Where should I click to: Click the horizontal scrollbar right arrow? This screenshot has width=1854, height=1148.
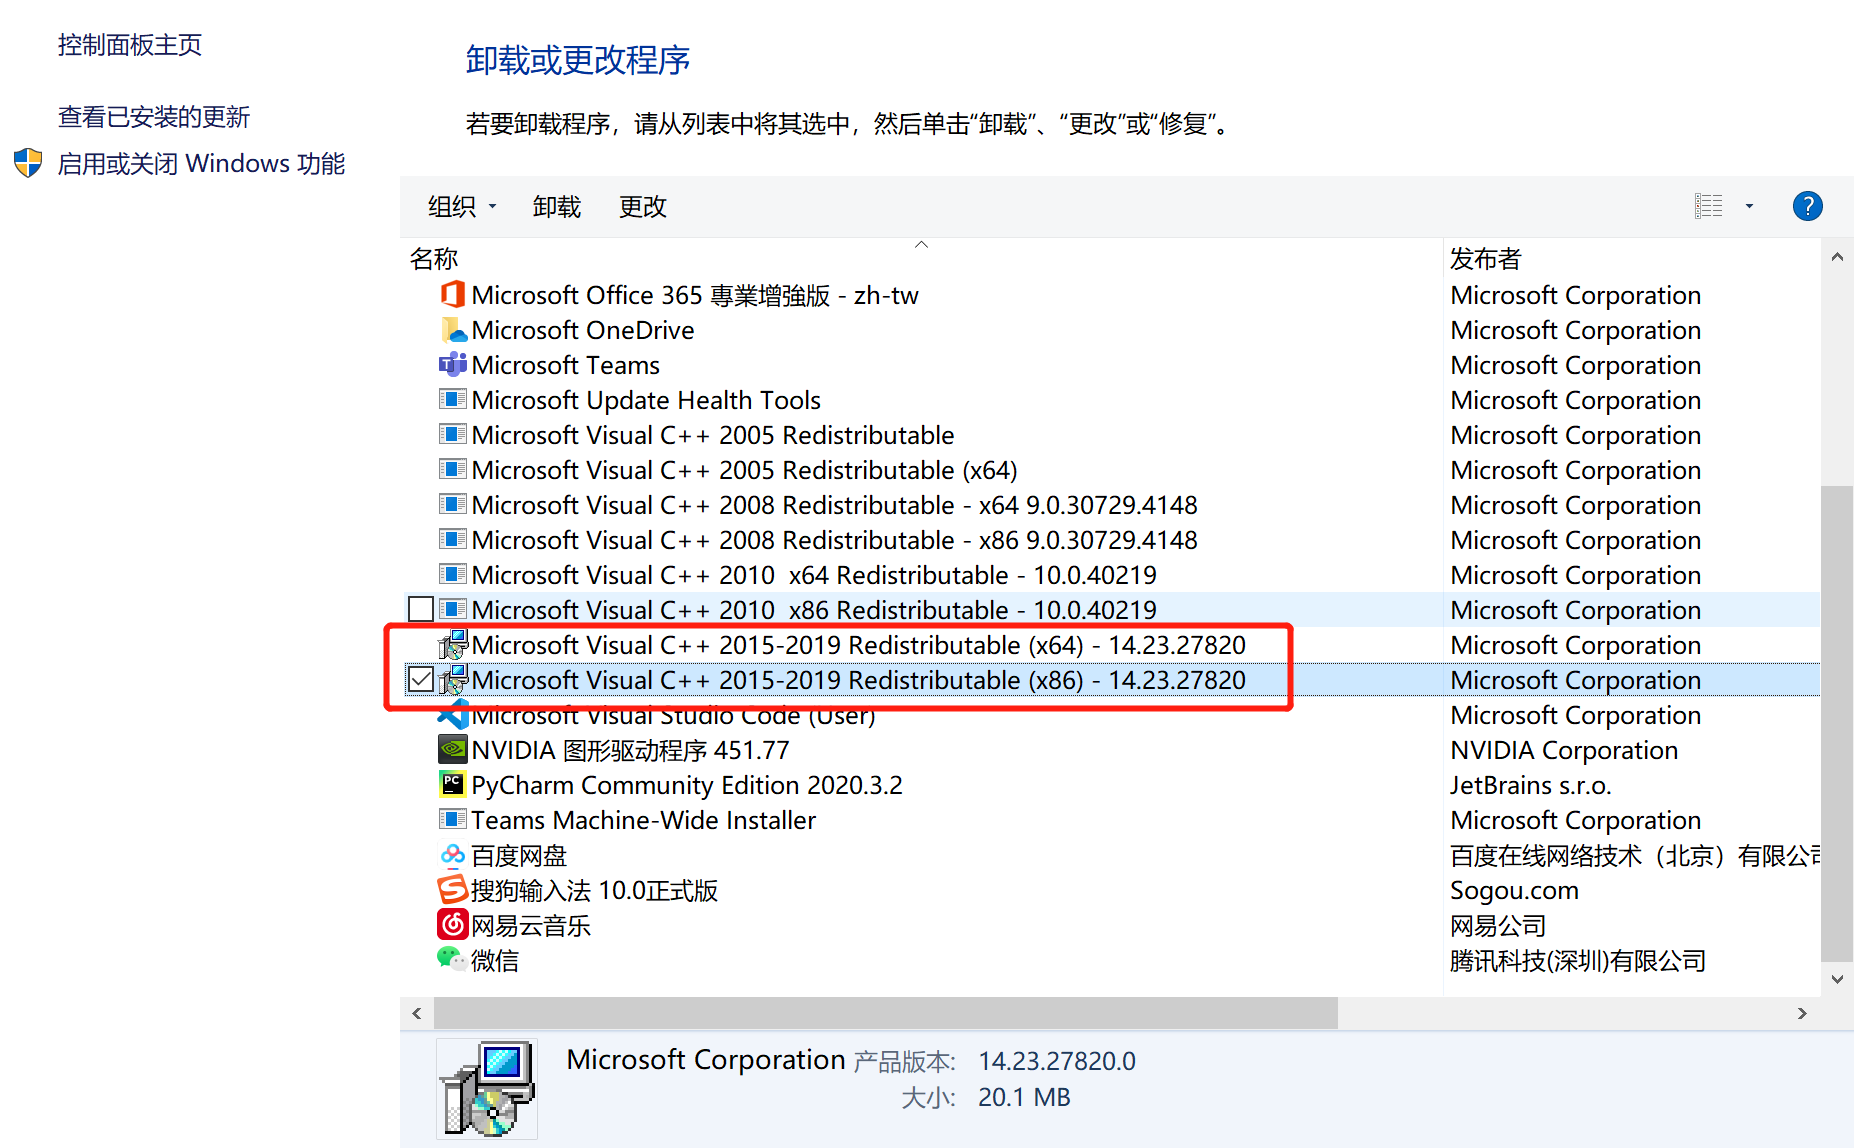tap(1802, 1013)
